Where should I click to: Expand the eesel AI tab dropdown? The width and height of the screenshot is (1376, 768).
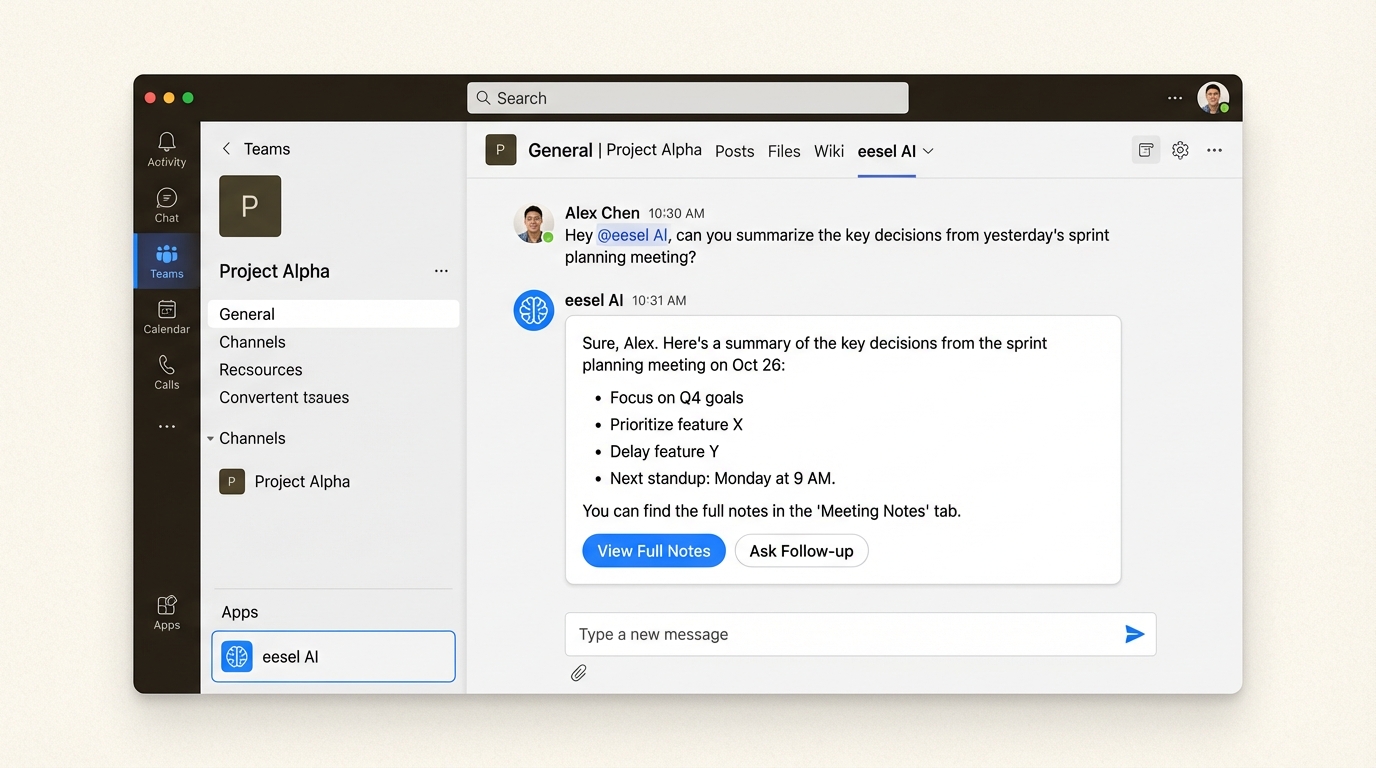pyautogui.click(x=926, y=151)
